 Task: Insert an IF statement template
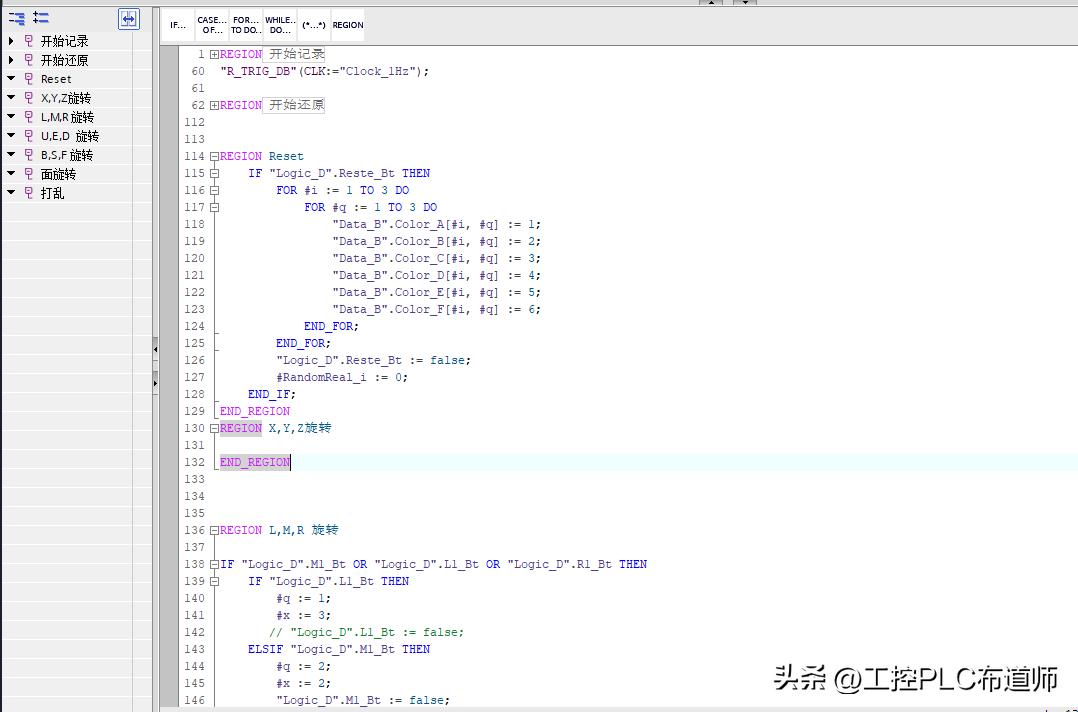point(178,25)
